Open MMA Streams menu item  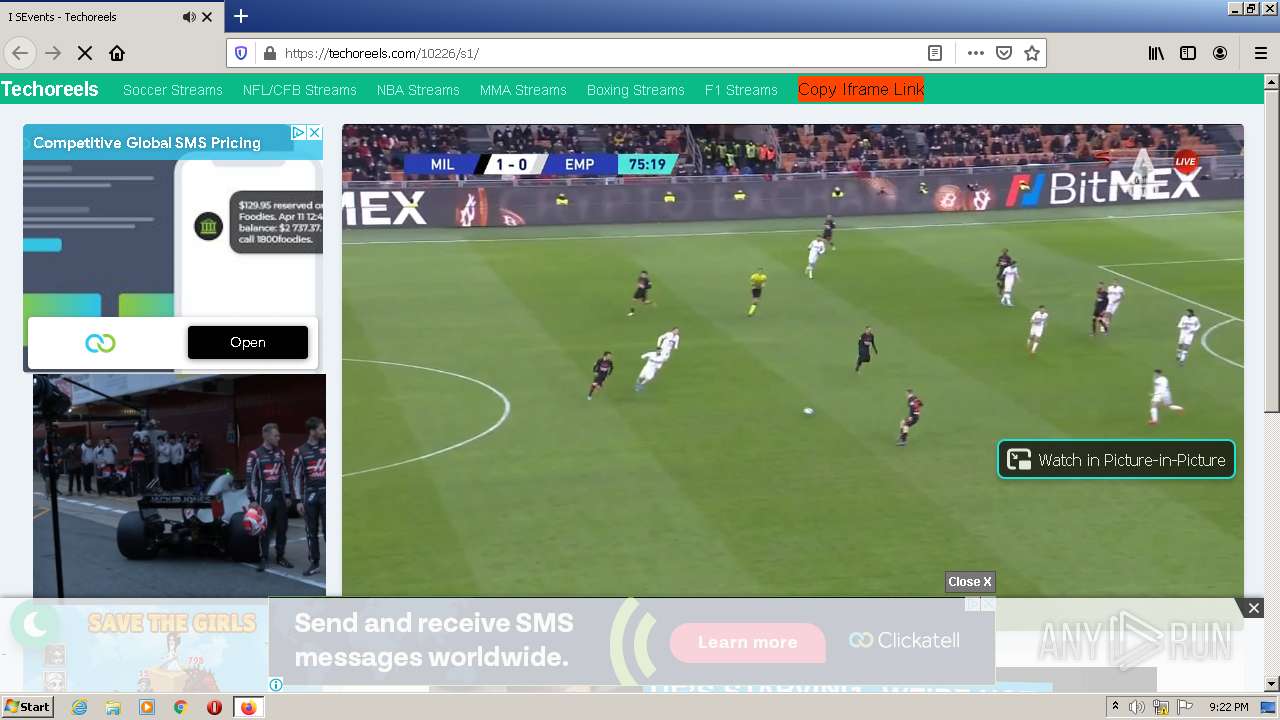coord(523,90)
